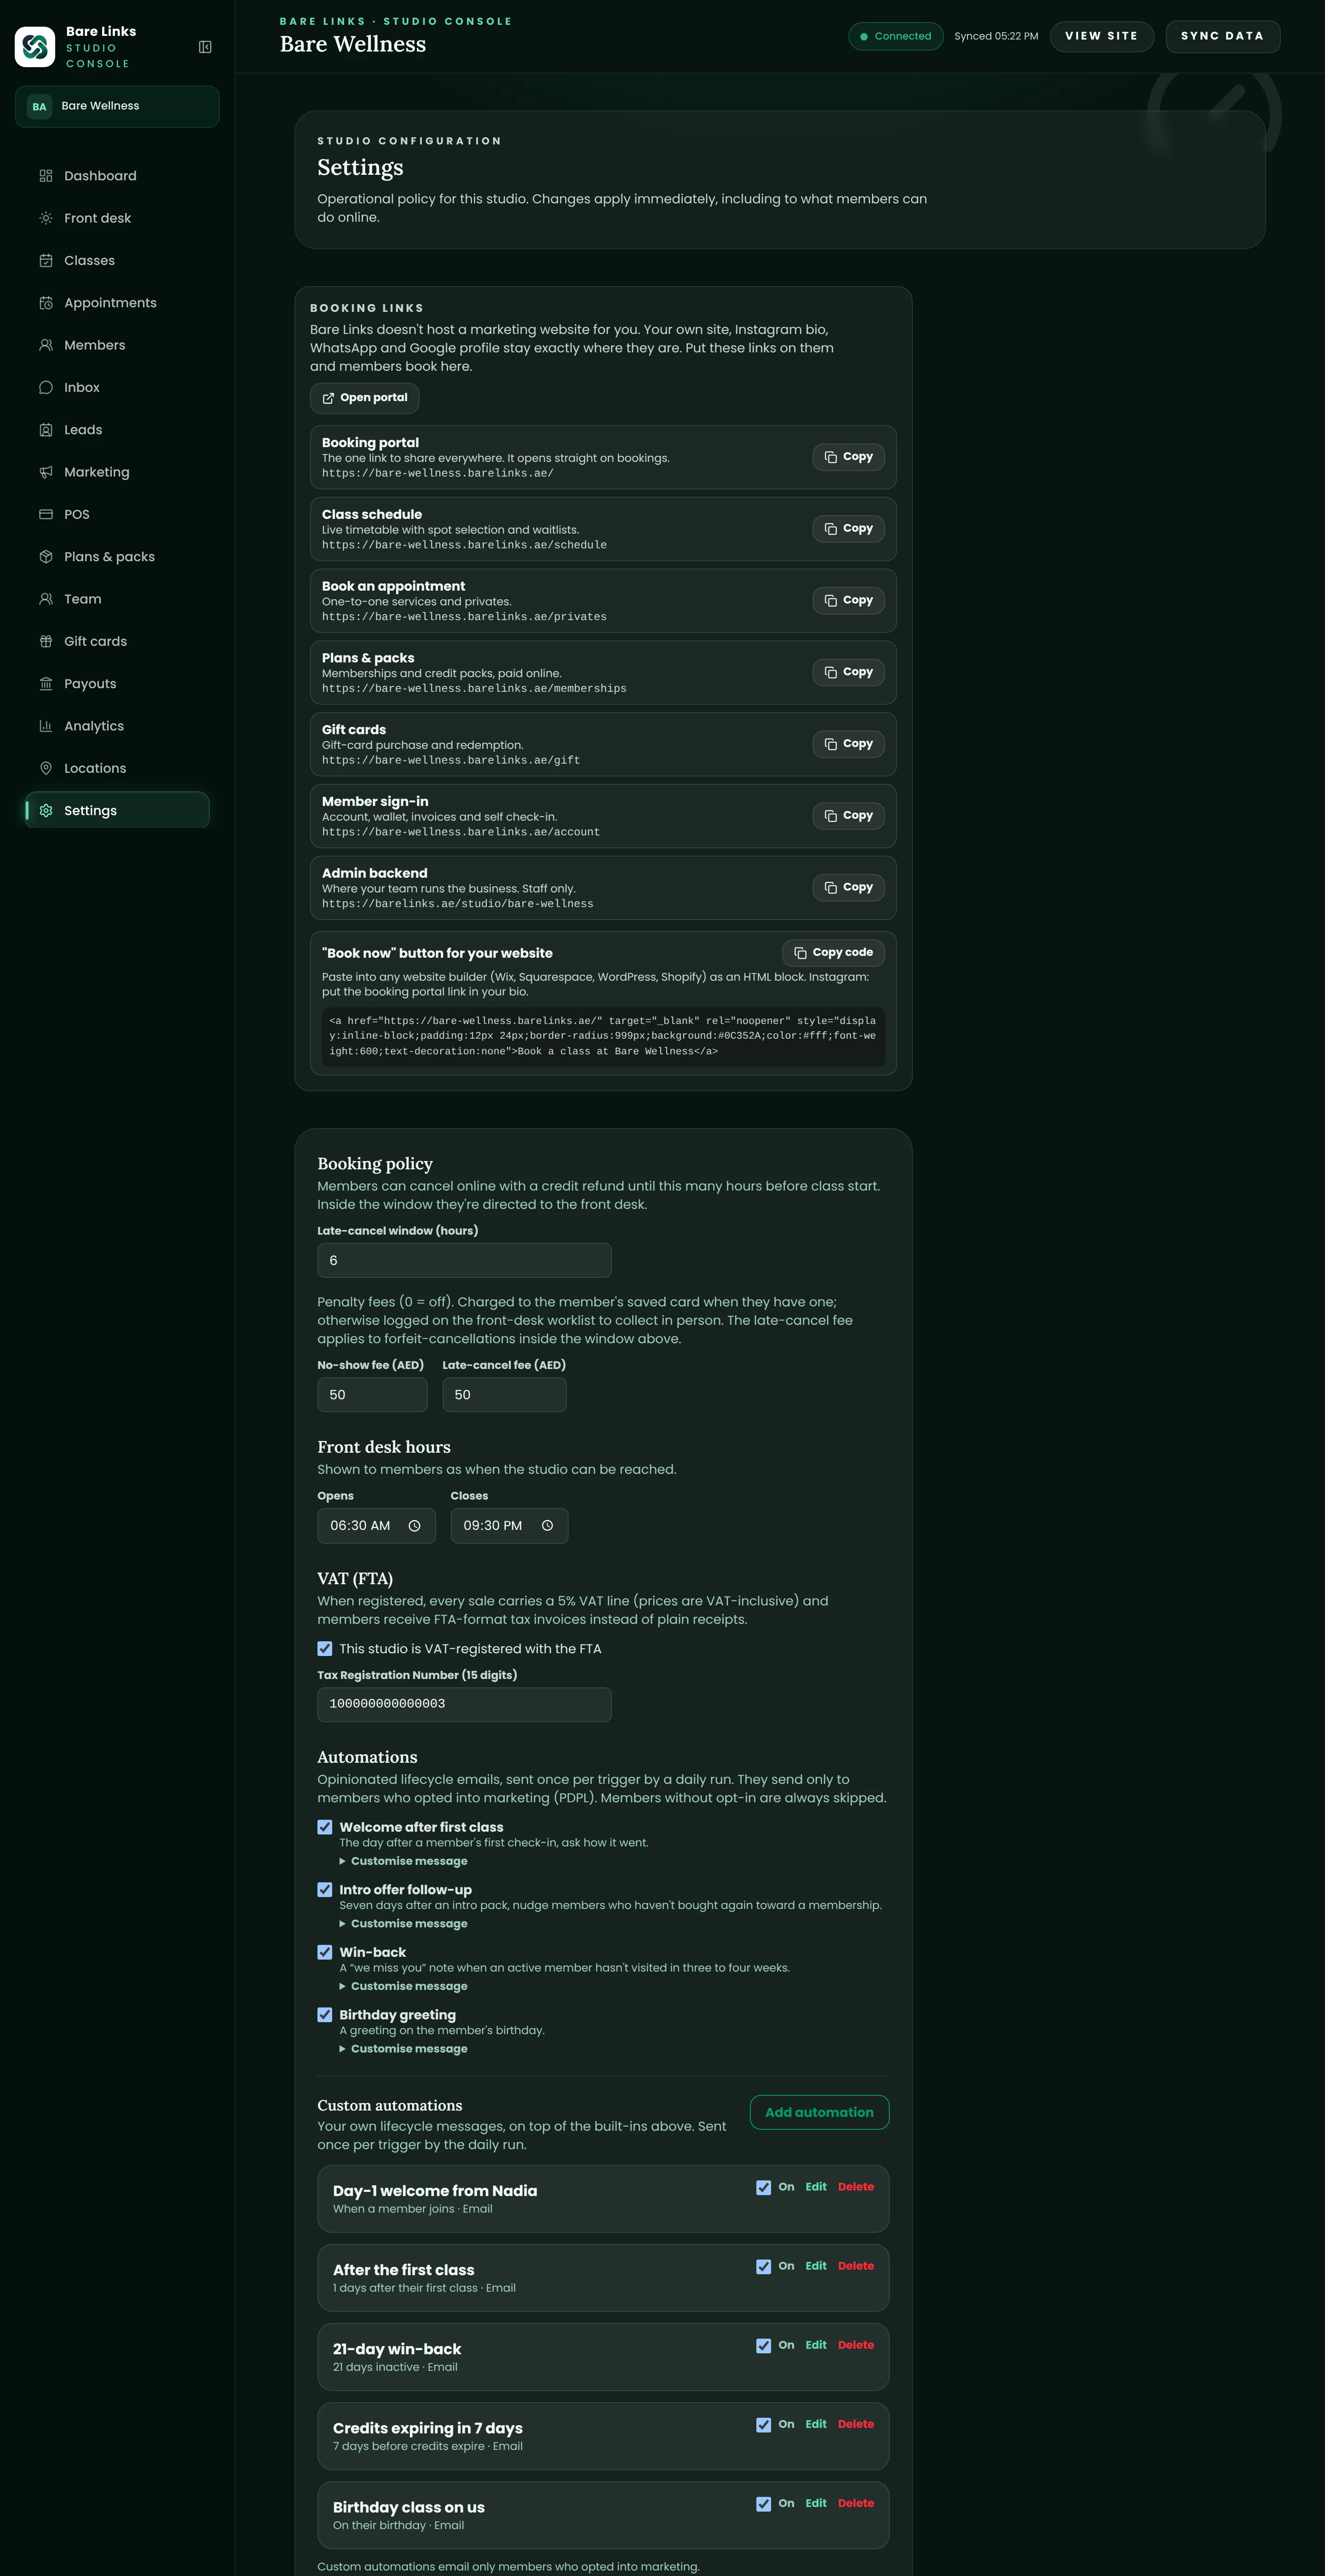
Task: Copy the Gift cards link
Action: (848, 744)
